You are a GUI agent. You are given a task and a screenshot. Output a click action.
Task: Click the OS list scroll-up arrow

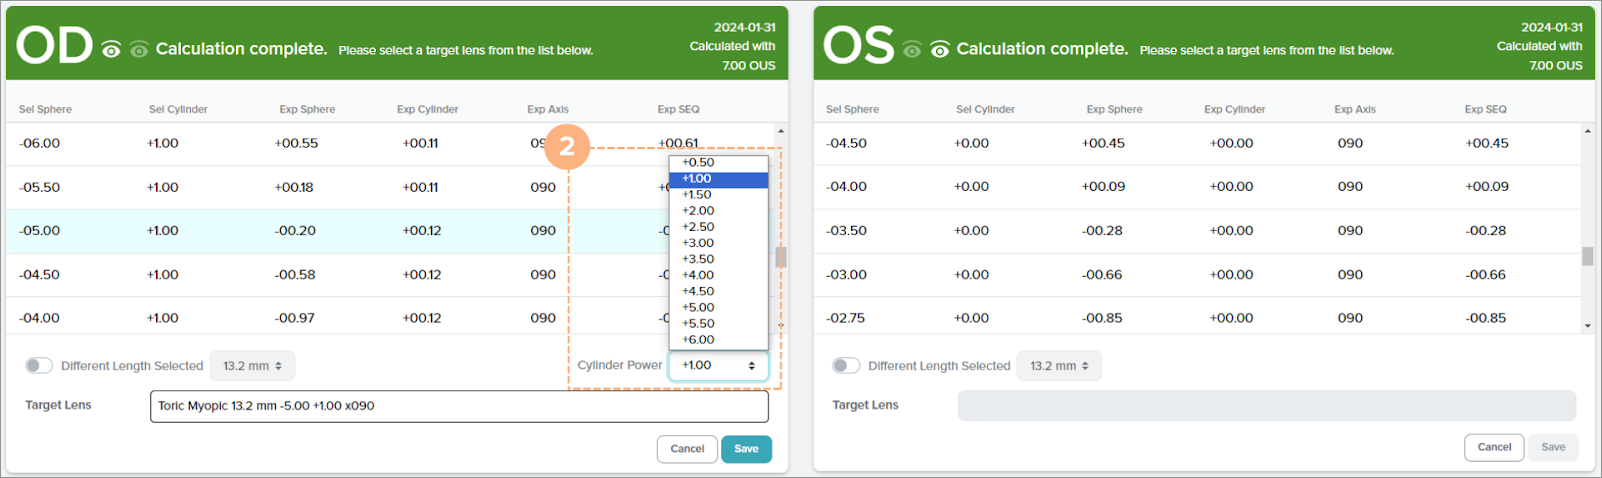pyautogui.click(x=1587, y=131)
